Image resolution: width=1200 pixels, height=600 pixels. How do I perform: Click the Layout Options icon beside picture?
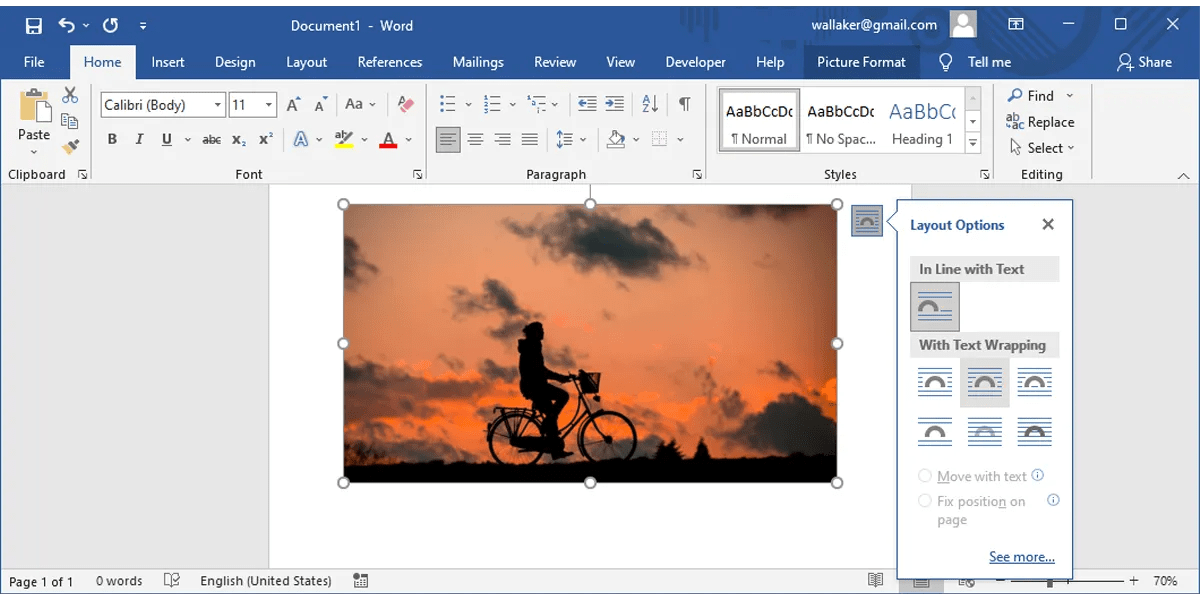coord(867,220)
